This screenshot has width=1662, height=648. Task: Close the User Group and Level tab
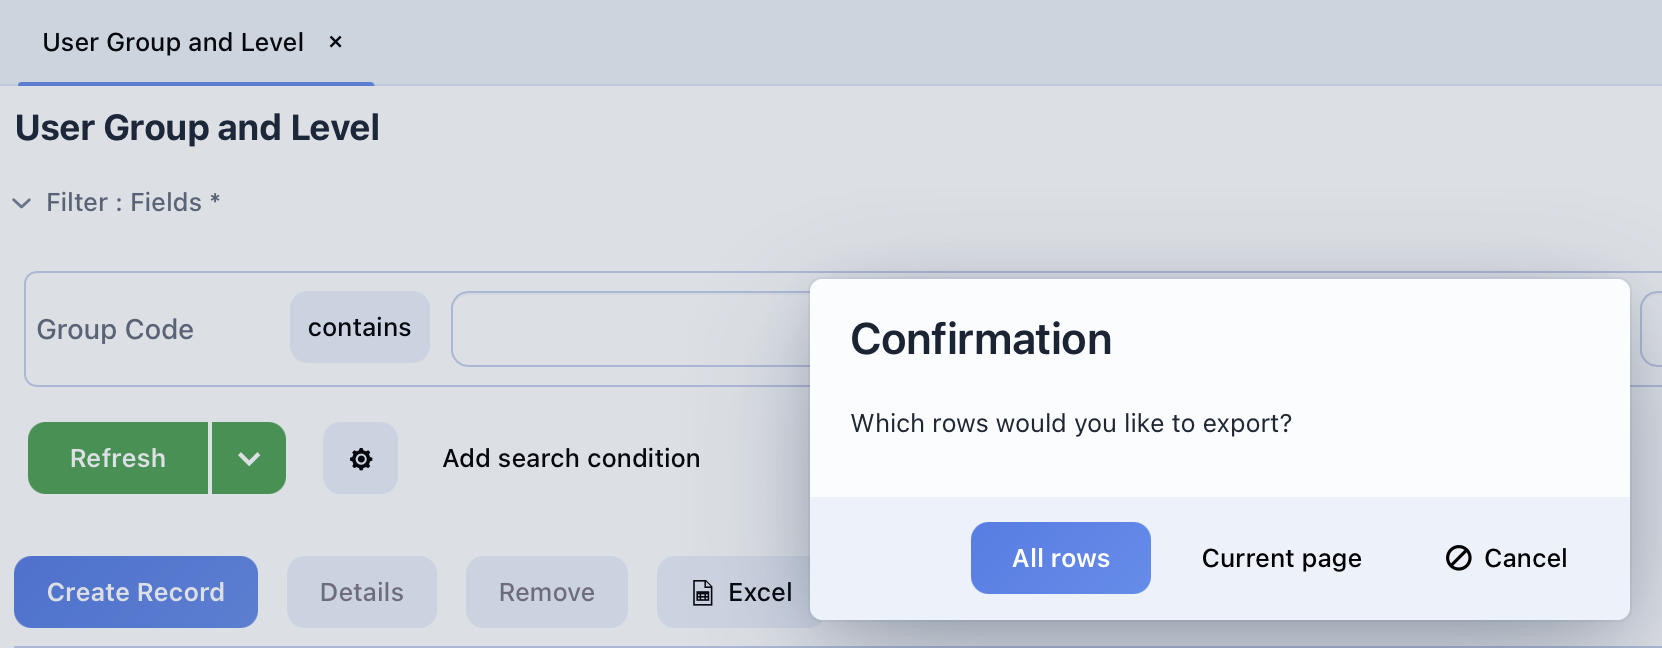pos(336,42)
